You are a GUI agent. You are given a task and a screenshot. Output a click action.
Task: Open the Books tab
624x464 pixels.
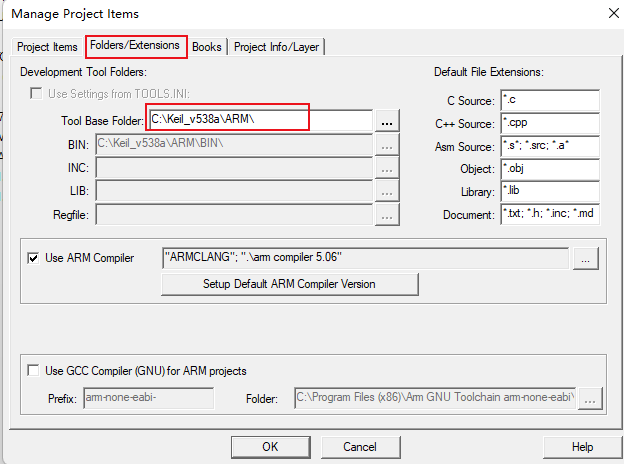point(207,47)
